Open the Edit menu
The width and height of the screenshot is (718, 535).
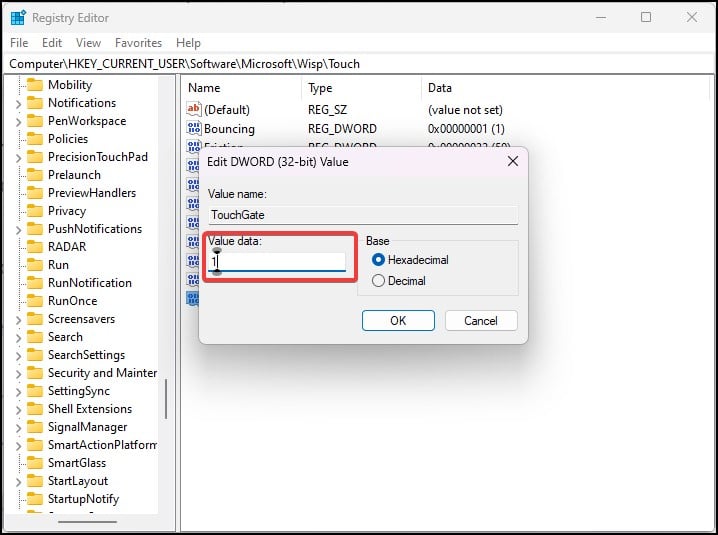click(x=52, y=43)
